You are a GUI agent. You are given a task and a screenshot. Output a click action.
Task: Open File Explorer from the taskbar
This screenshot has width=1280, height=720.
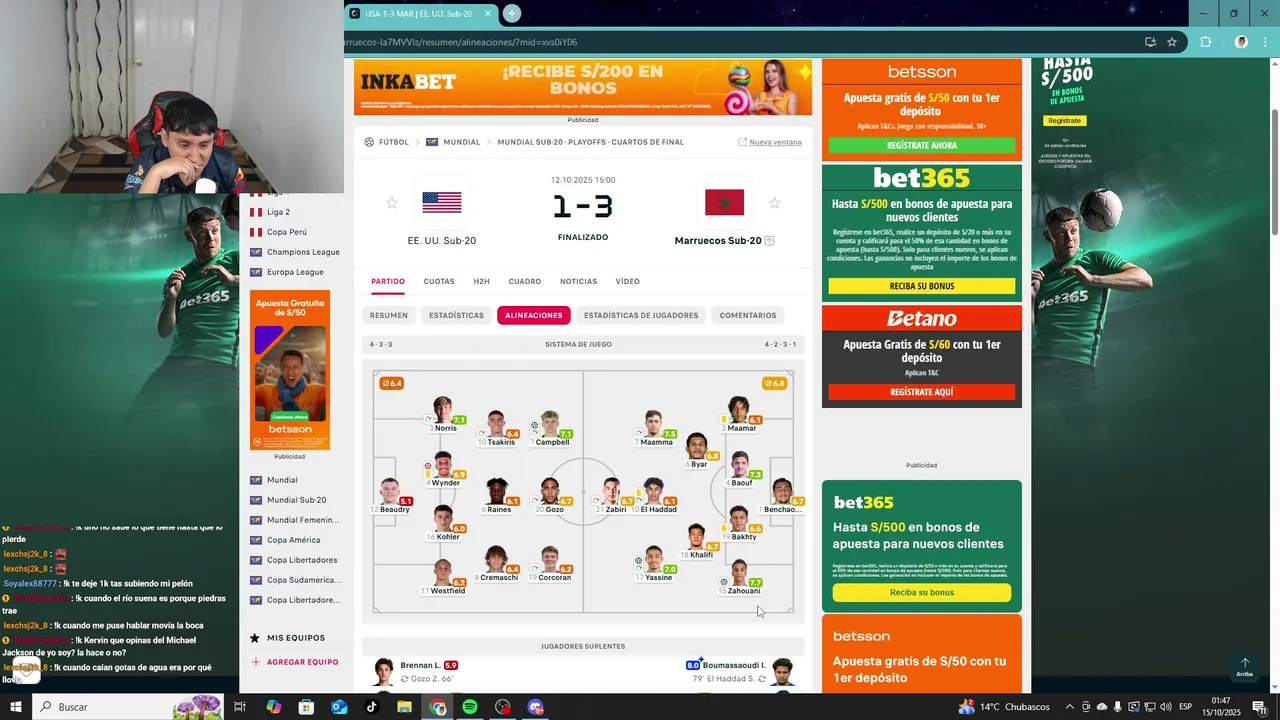[x=404, y=707]
